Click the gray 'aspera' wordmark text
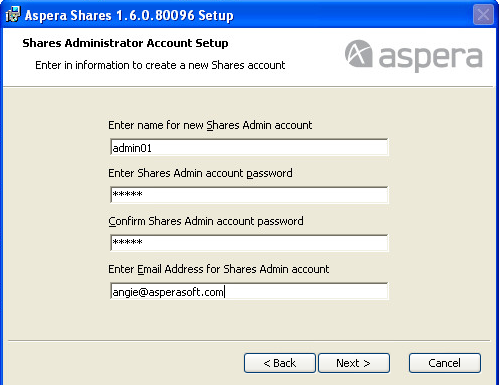The image size is (499, 385). point(431,58)
